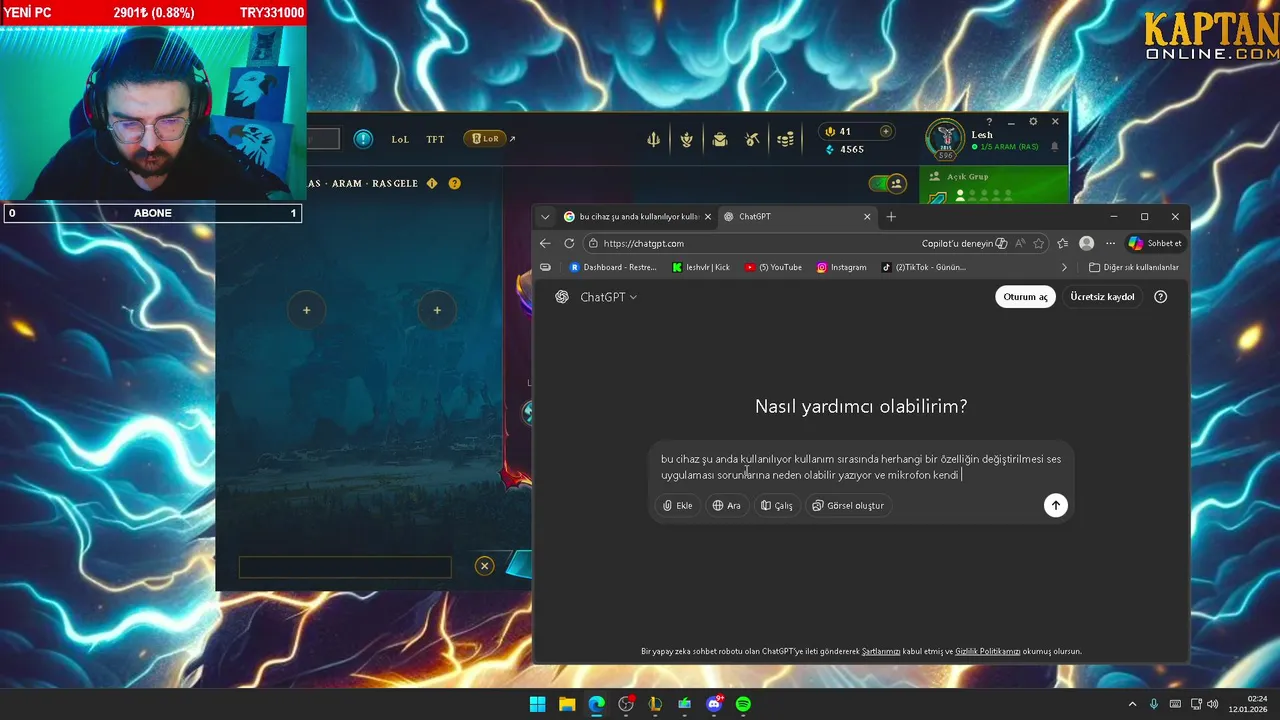
Task: Refresh the ChatGPT page
Action: click(x=569, y=243)
